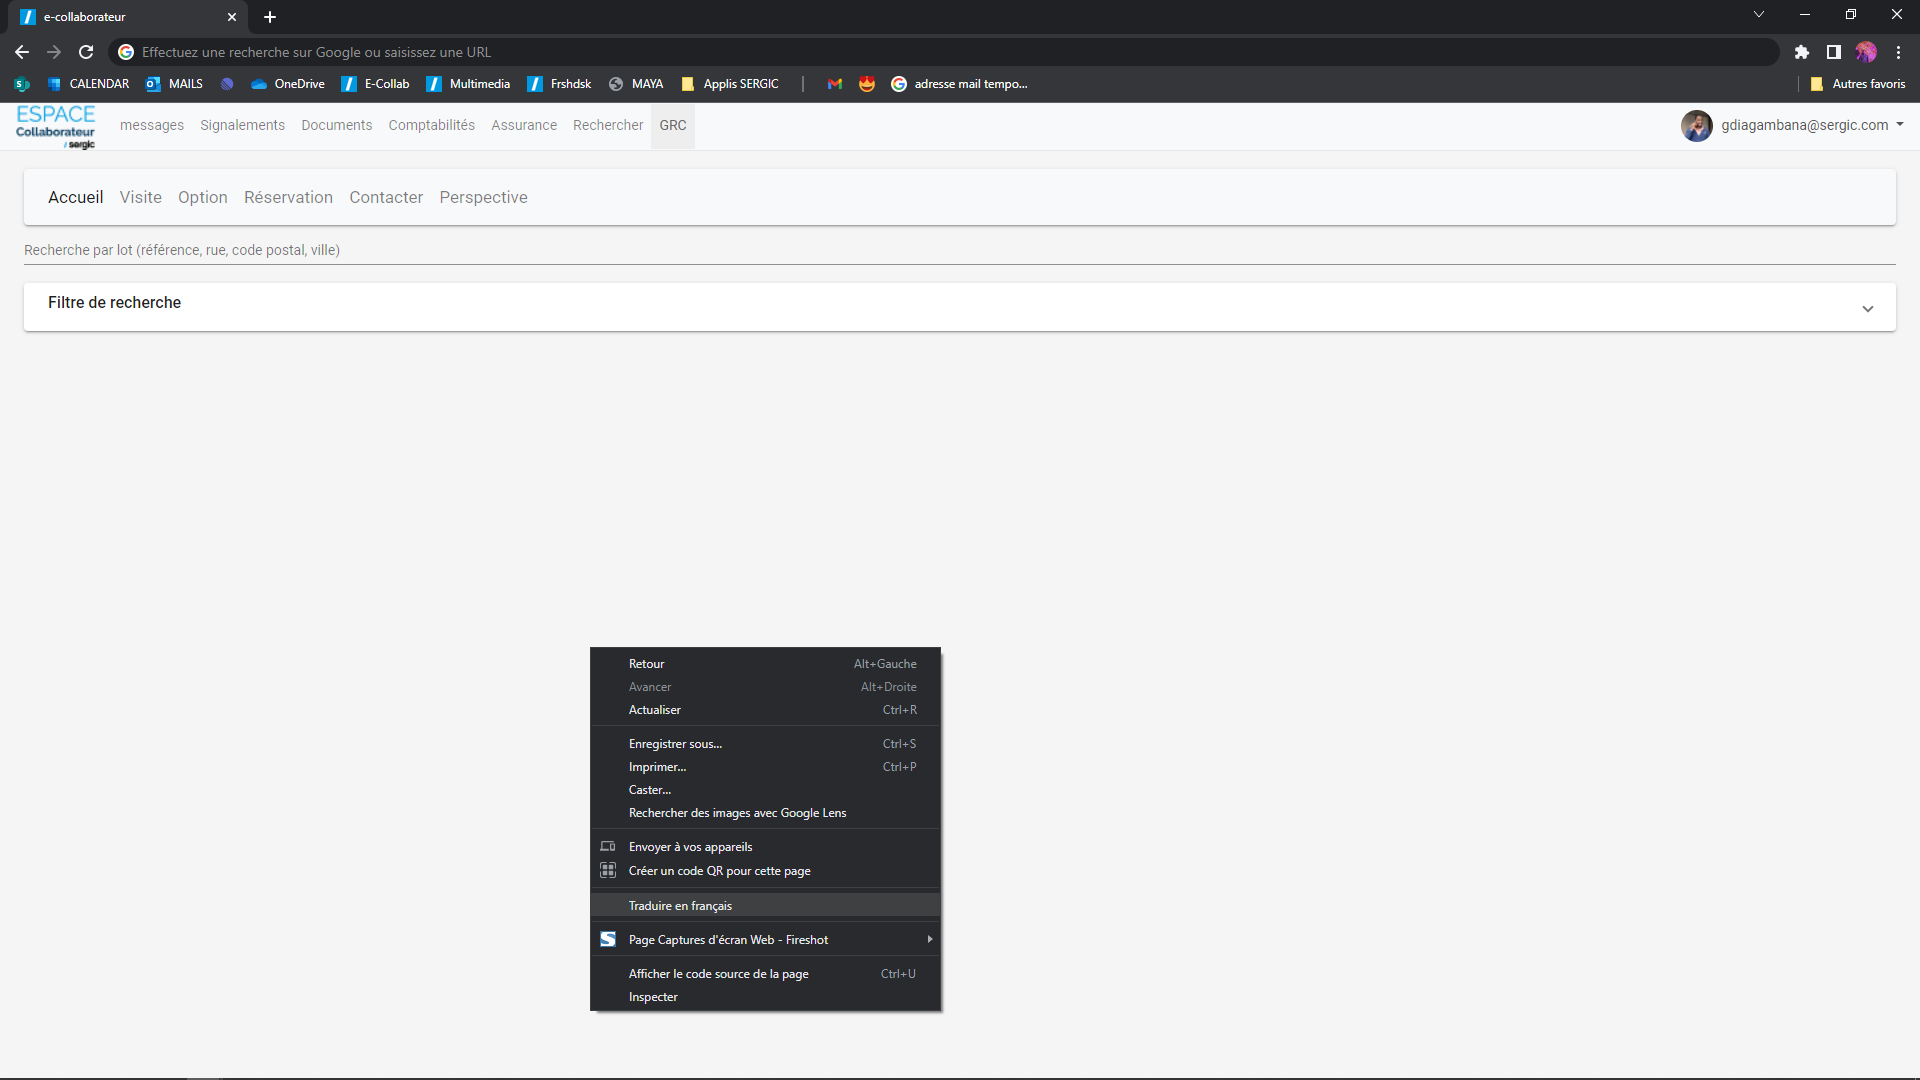Screen dimensions: 1920x1080
Task: Select Traduire en français menu entry
Action: [x=680, y=906]
